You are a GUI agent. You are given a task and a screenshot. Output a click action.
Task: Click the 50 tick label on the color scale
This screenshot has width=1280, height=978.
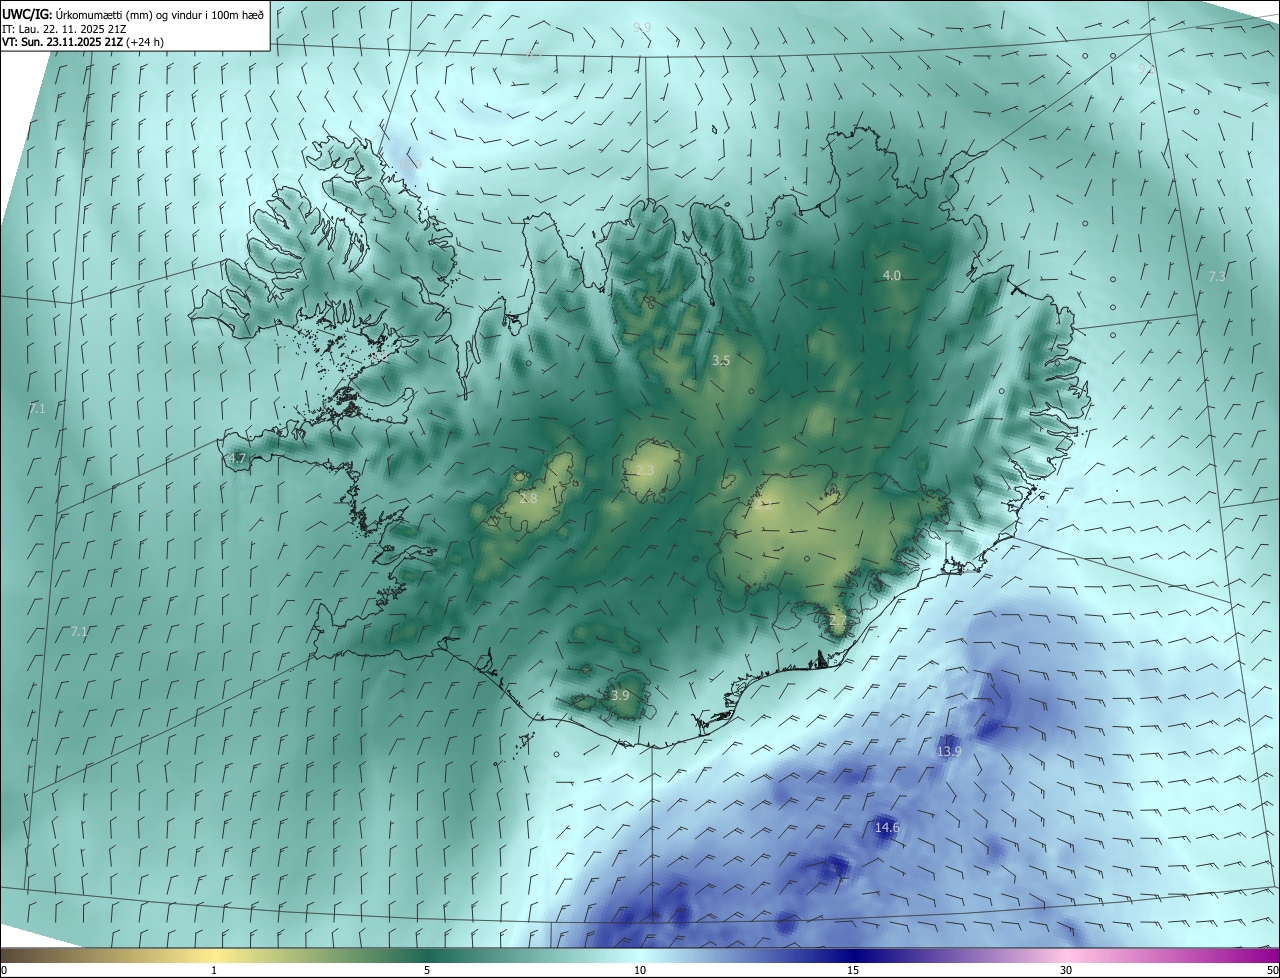click(x=1272, y=970)
